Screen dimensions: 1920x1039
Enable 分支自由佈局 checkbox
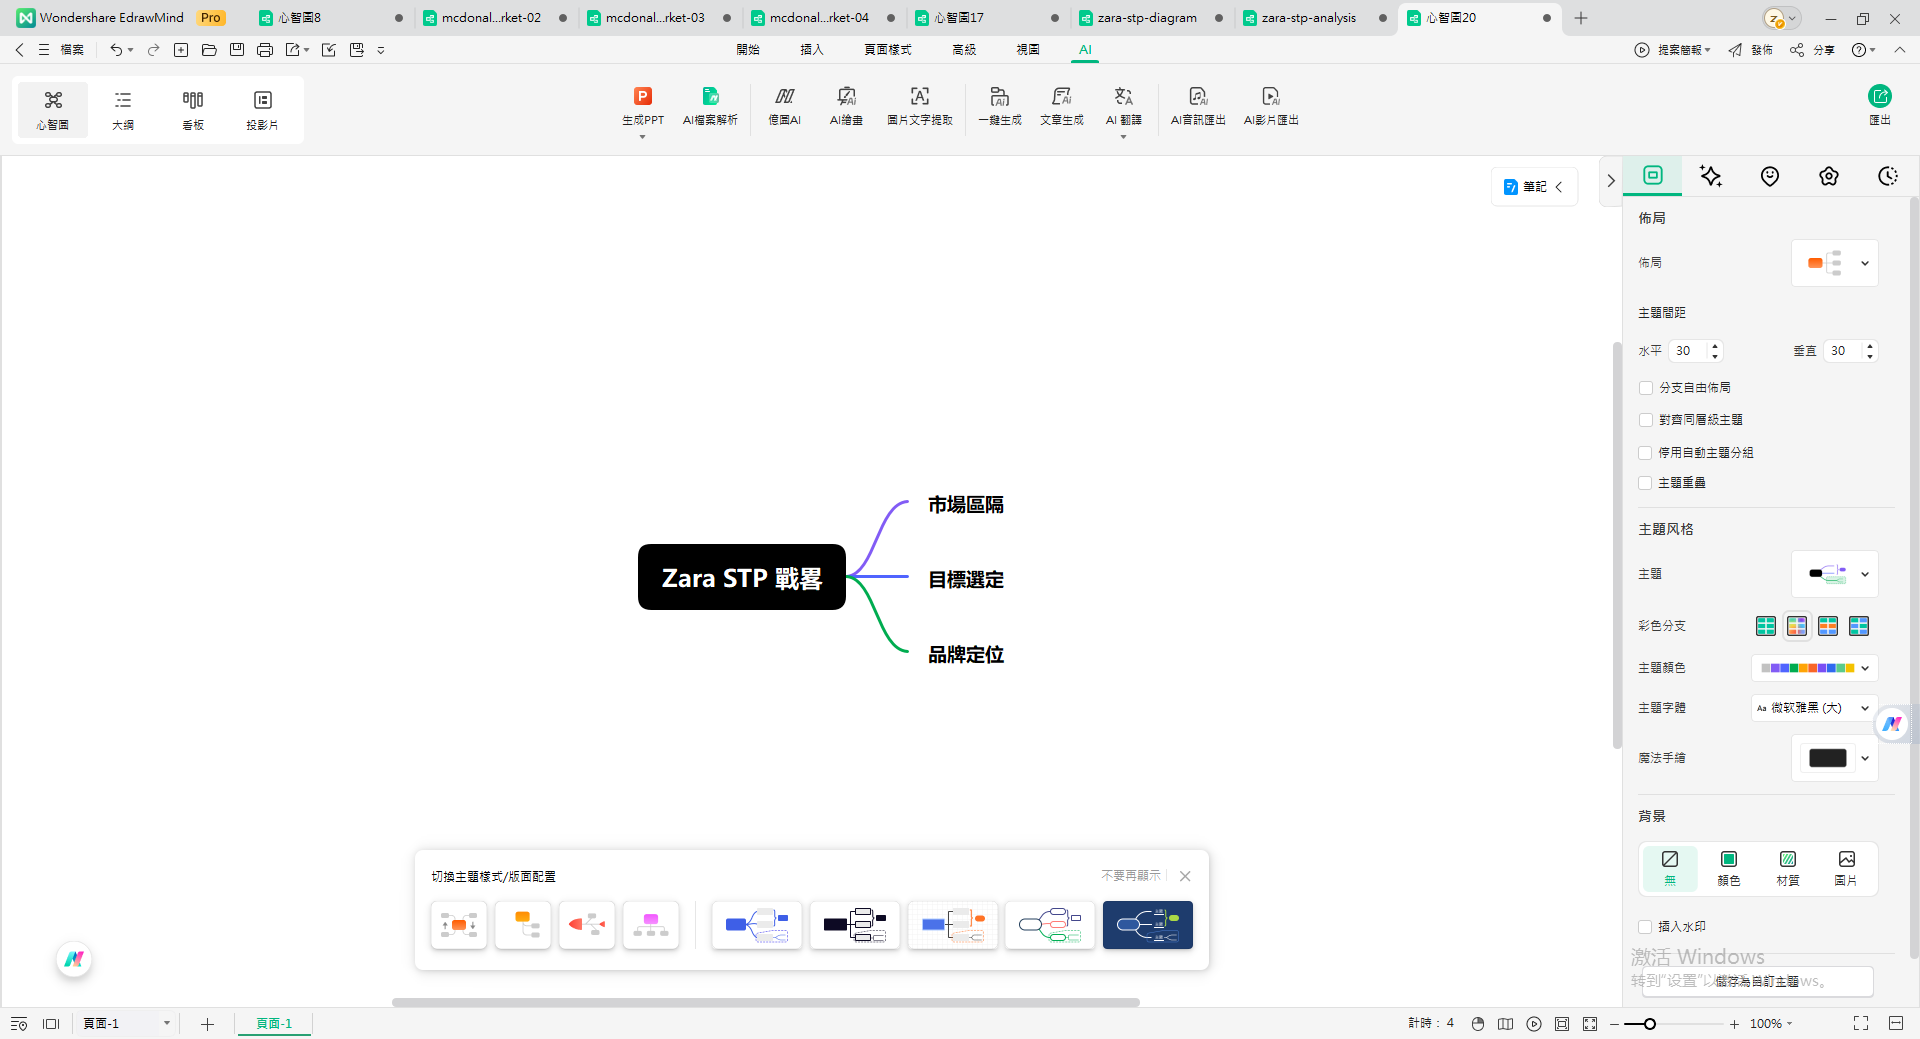click(x=1646, y=388)
